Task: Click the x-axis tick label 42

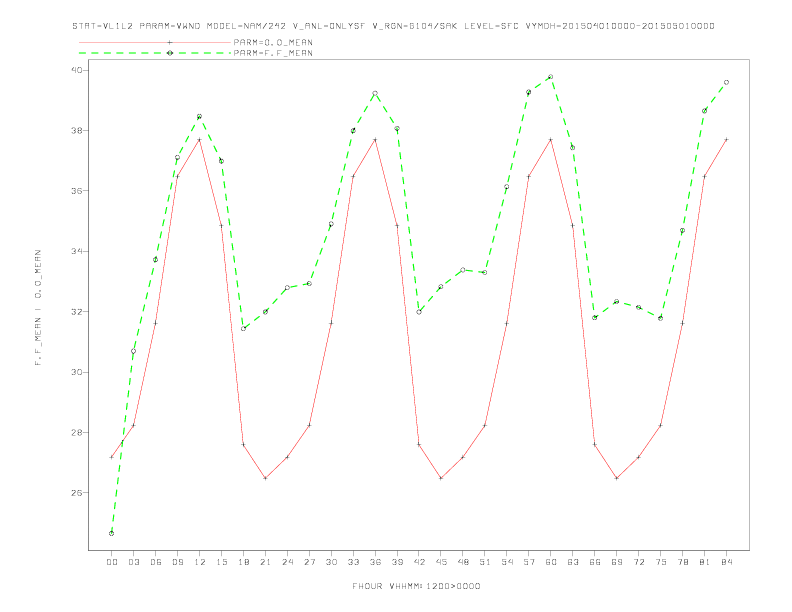Action: [x=419, y=562]
